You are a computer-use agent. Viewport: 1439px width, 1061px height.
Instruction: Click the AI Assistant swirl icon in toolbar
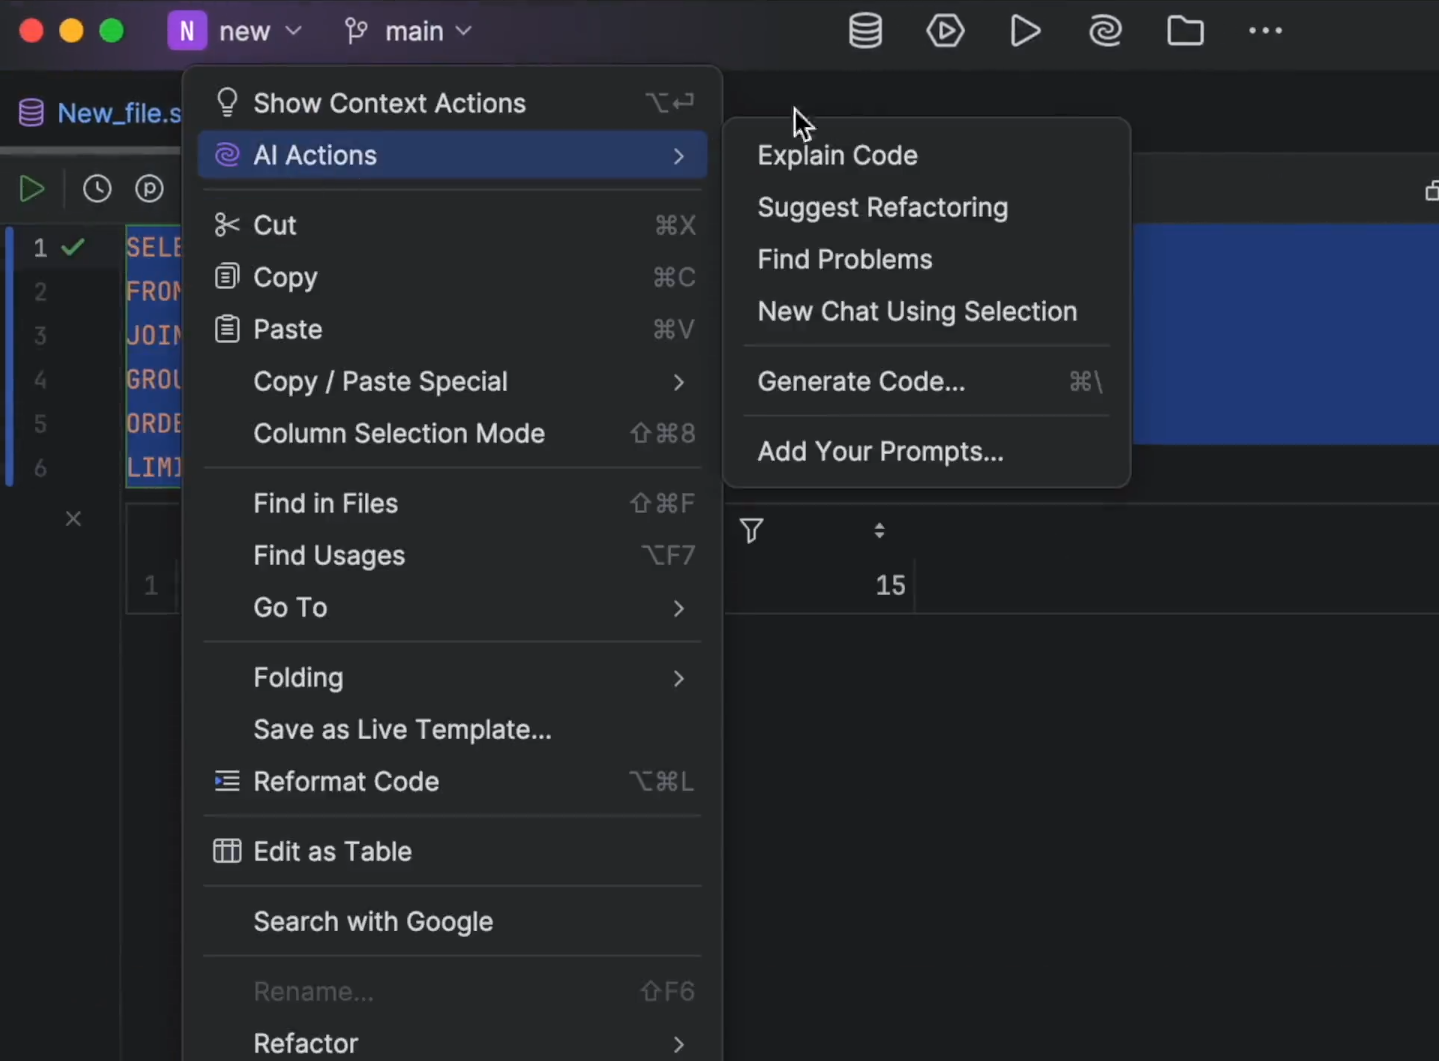click(1105, 31)
